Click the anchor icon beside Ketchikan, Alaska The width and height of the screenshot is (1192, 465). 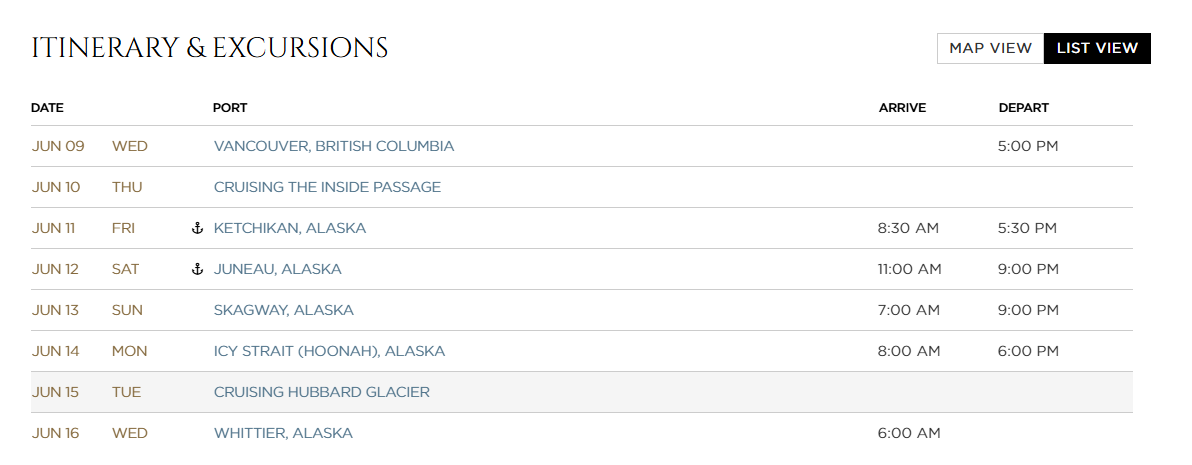click(197, 228)
